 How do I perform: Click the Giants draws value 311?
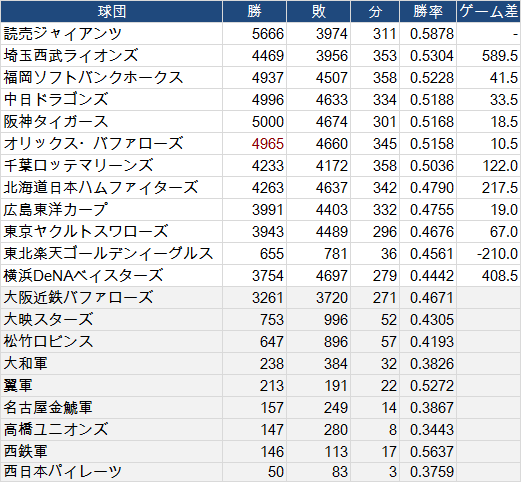[385, 34]
